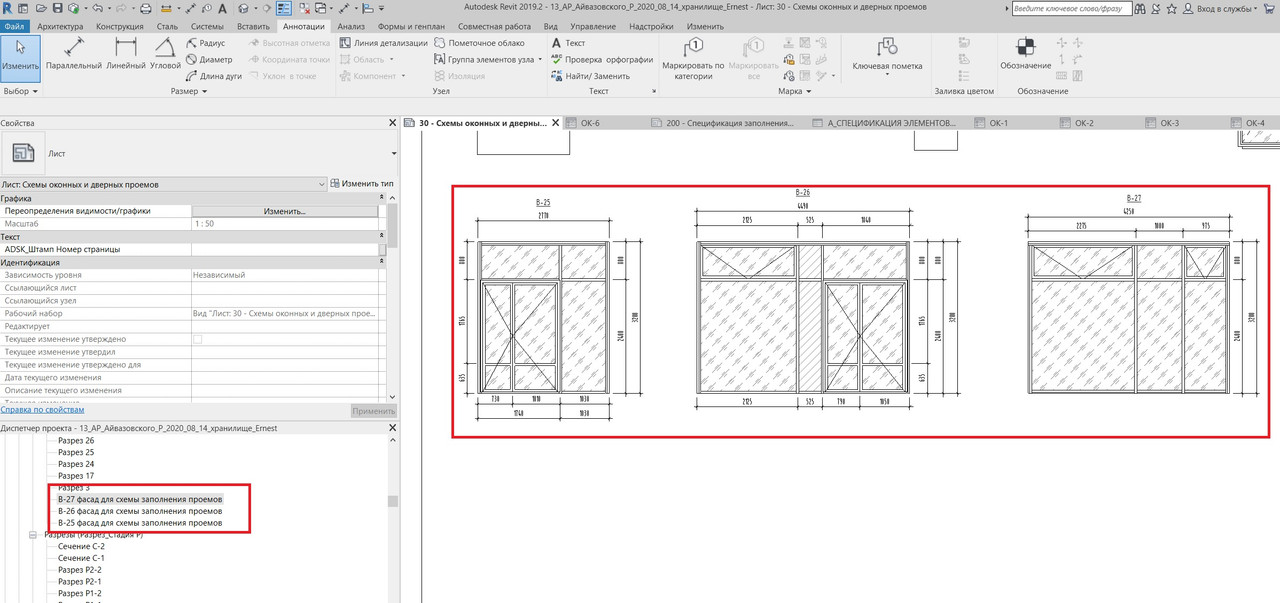Open the Лист type selector dropdown
The width and height of the screenshot is (1280, 603).
point(393,154)
